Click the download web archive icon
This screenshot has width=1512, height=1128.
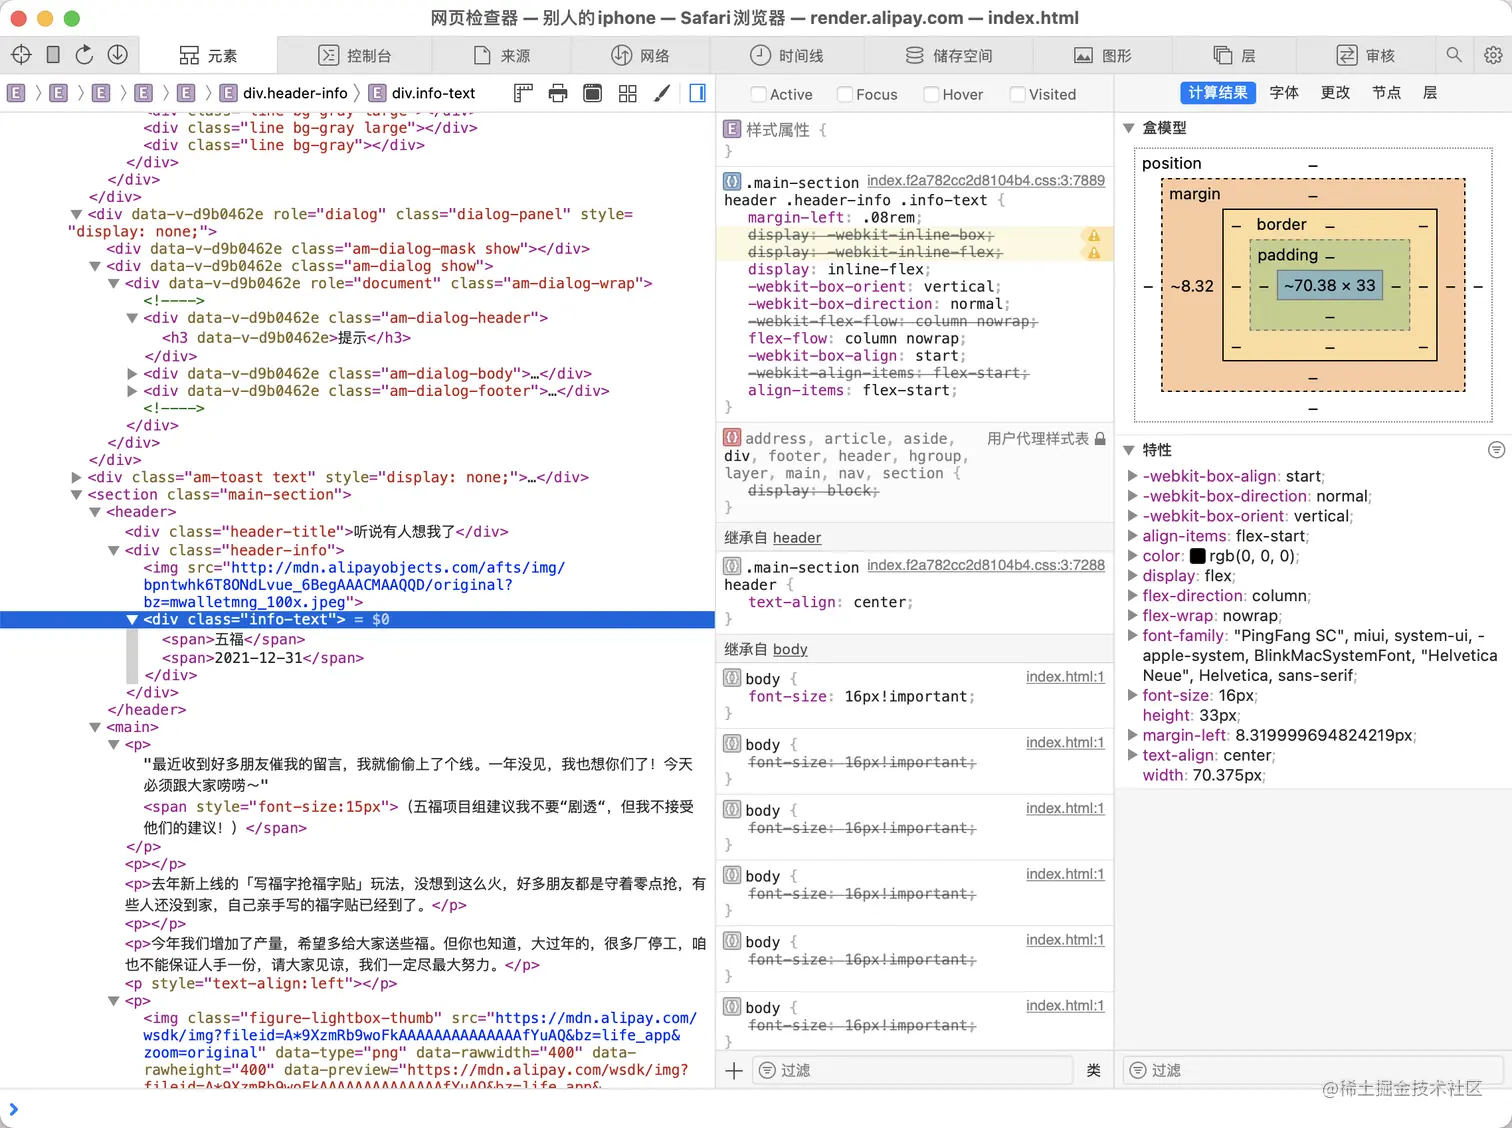click(117, 55)
